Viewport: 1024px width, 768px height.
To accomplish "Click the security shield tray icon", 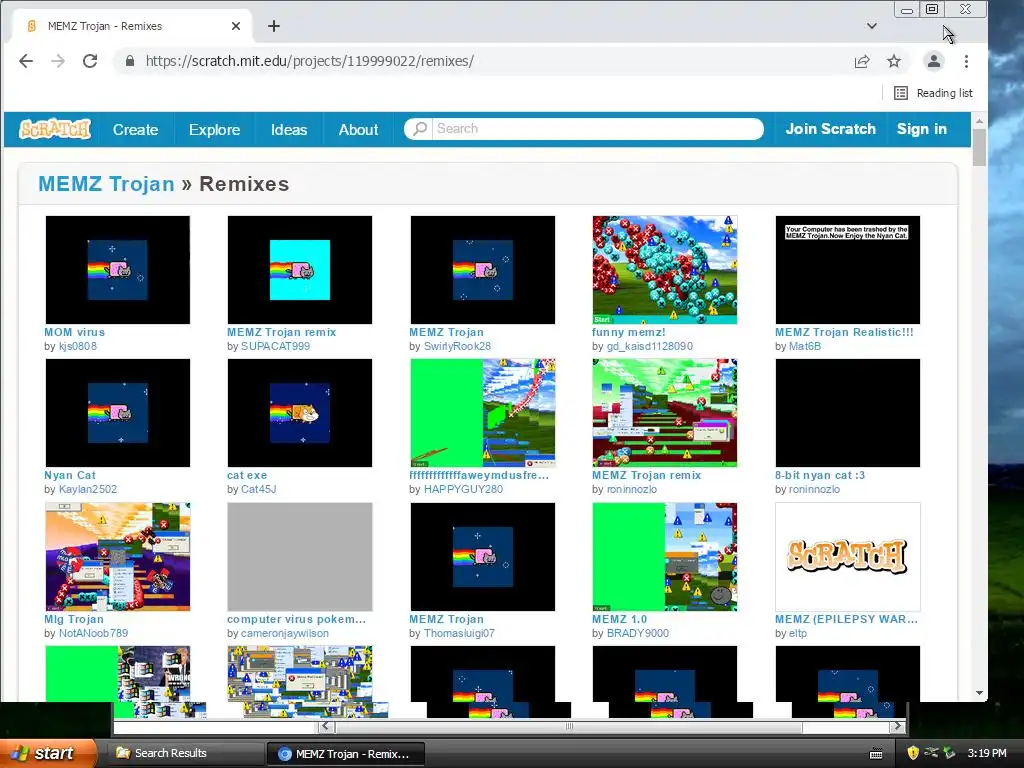I will 913,753.
